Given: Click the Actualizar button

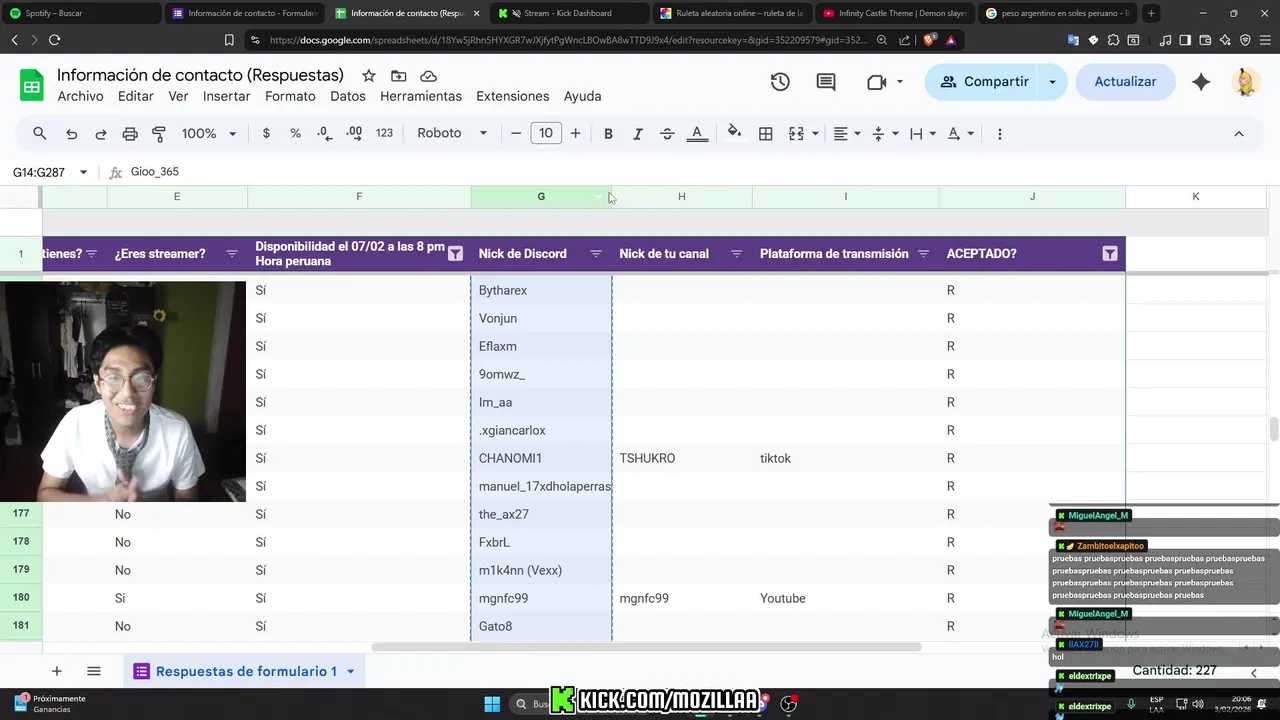Looking at the screenshot, I should [1125, 82].
